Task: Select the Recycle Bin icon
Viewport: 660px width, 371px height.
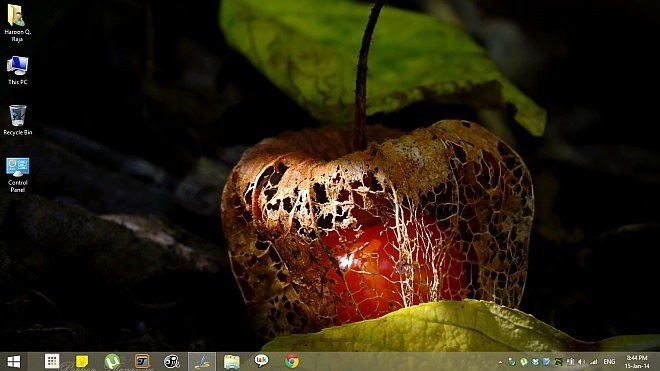Action: (17, 120)
